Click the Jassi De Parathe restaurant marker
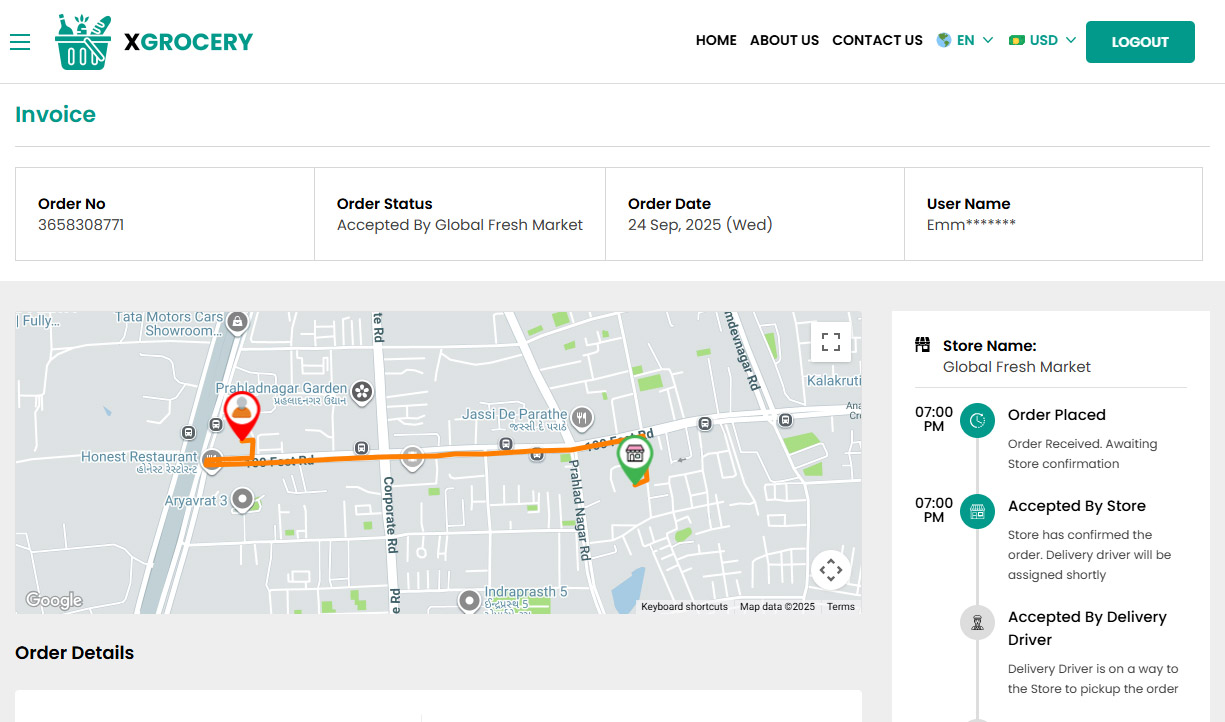 [582, 417]
